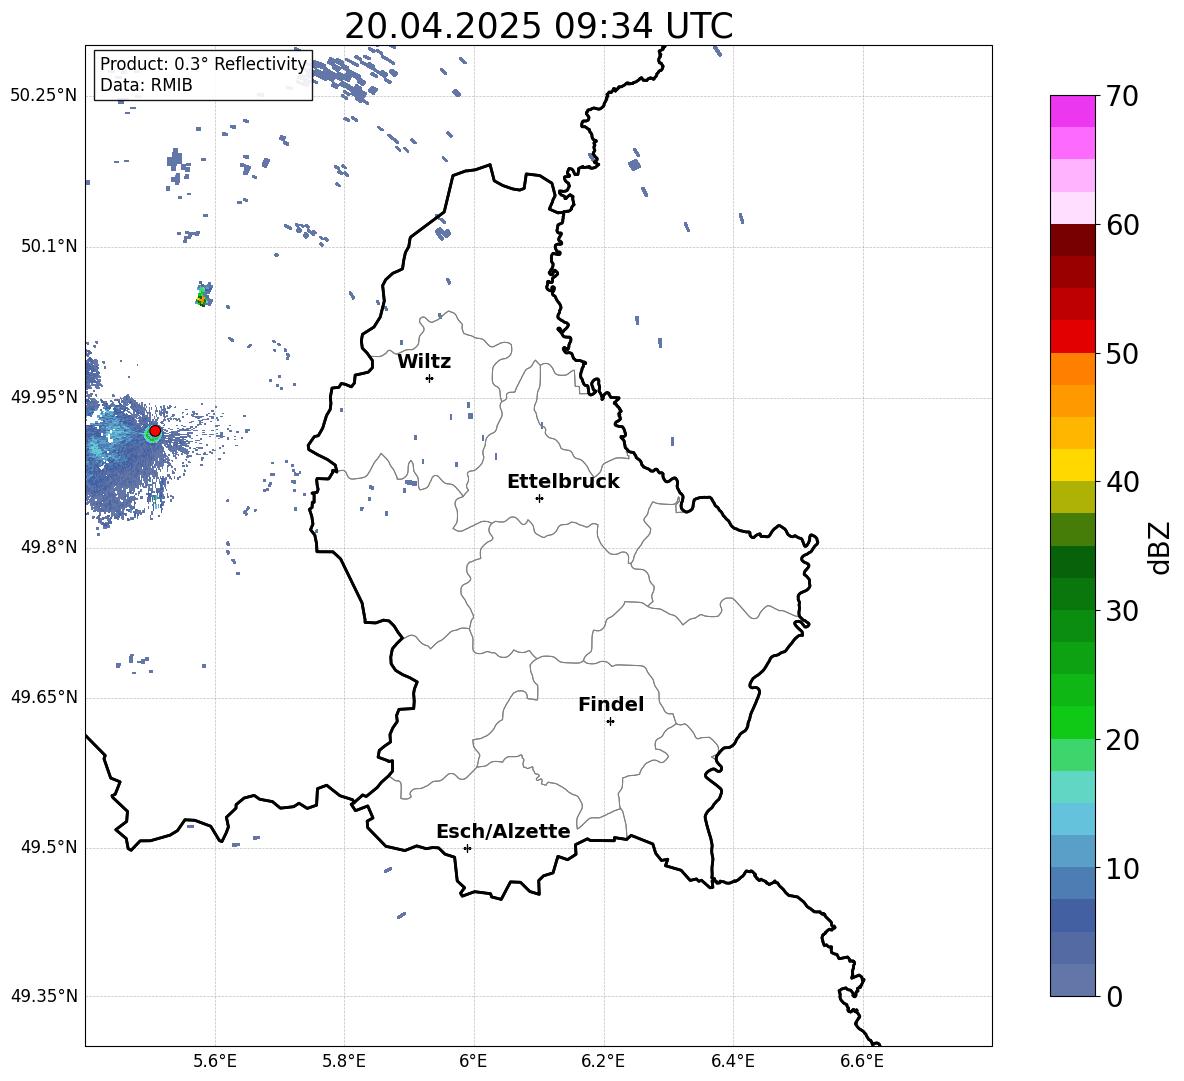This screenshot has width=1184, height=1081.
Task: Click the 40 tick on the colorbar
Action: pyautogui.click(x=1123, y=482)
